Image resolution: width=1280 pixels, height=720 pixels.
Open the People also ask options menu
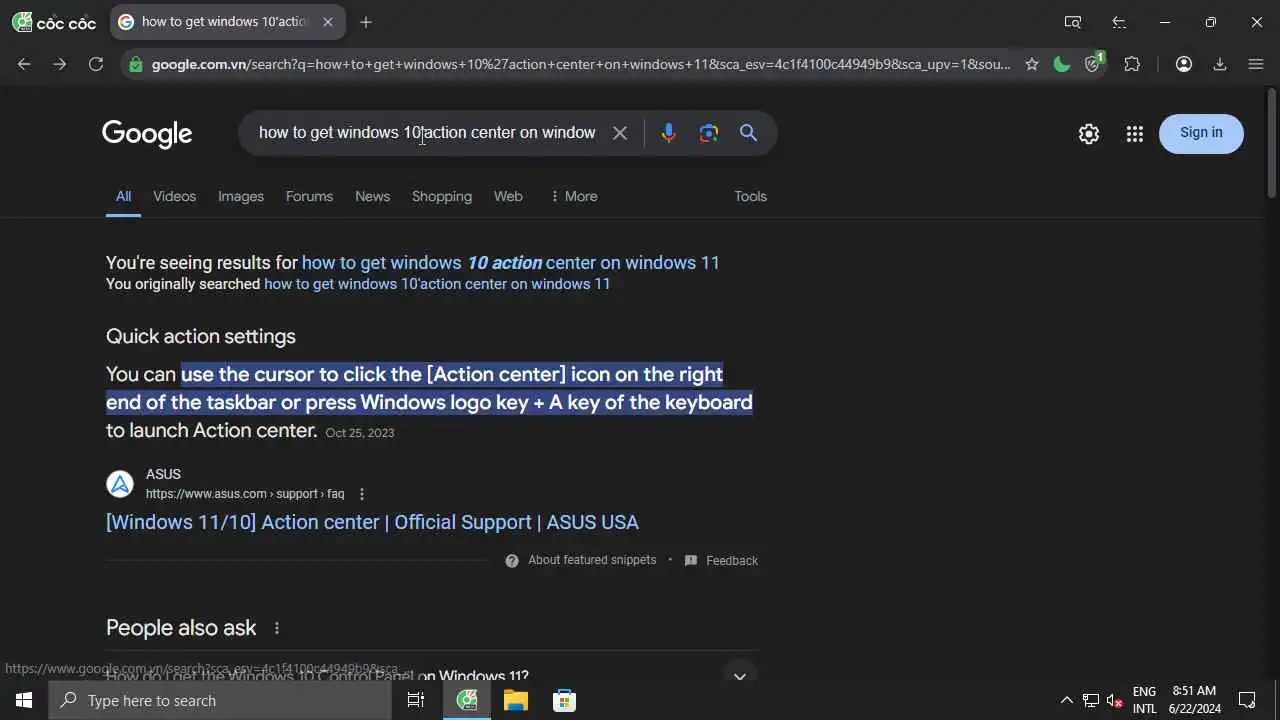pyautogui.click(x=277, y=628)
